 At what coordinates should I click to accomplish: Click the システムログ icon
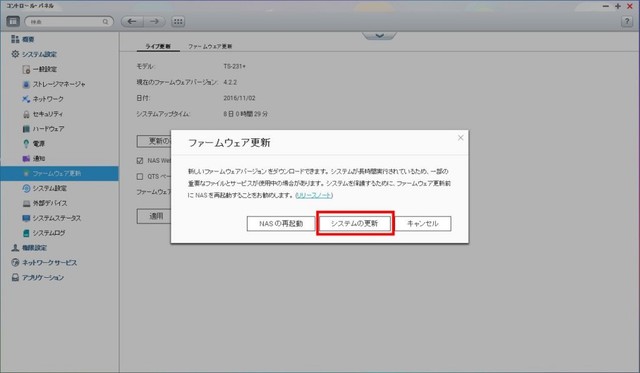[26, 233]
